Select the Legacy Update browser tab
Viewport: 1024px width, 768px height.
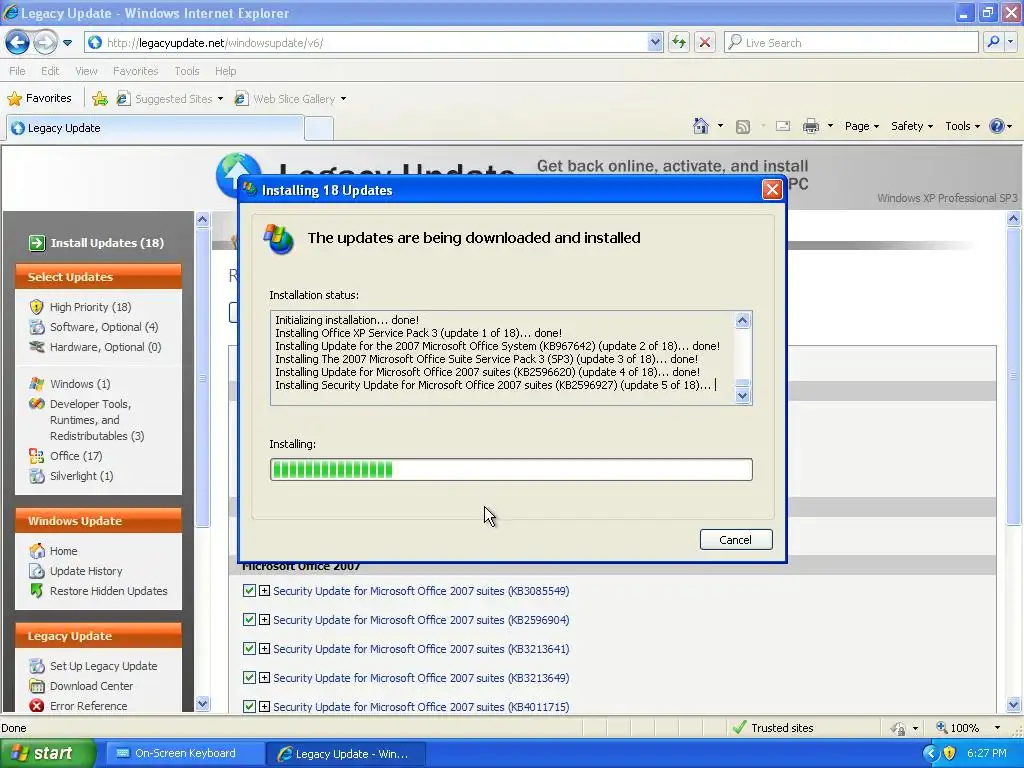[x=155, y=128]
